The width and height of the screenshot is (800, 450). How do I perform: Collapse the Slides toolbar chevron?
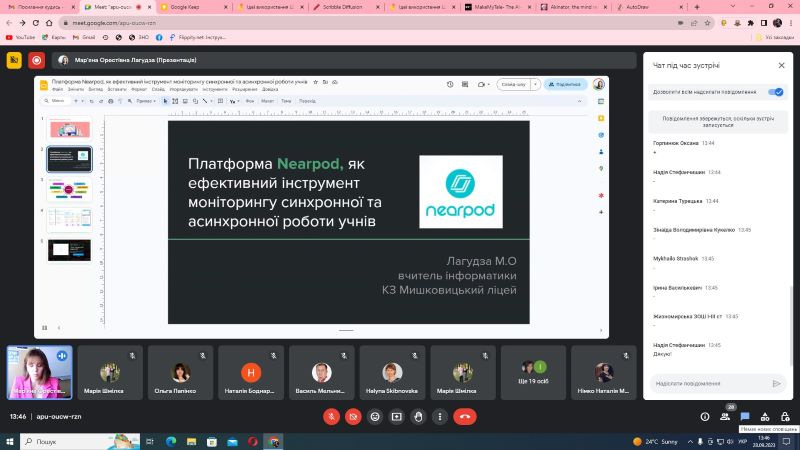click(580, 101)
